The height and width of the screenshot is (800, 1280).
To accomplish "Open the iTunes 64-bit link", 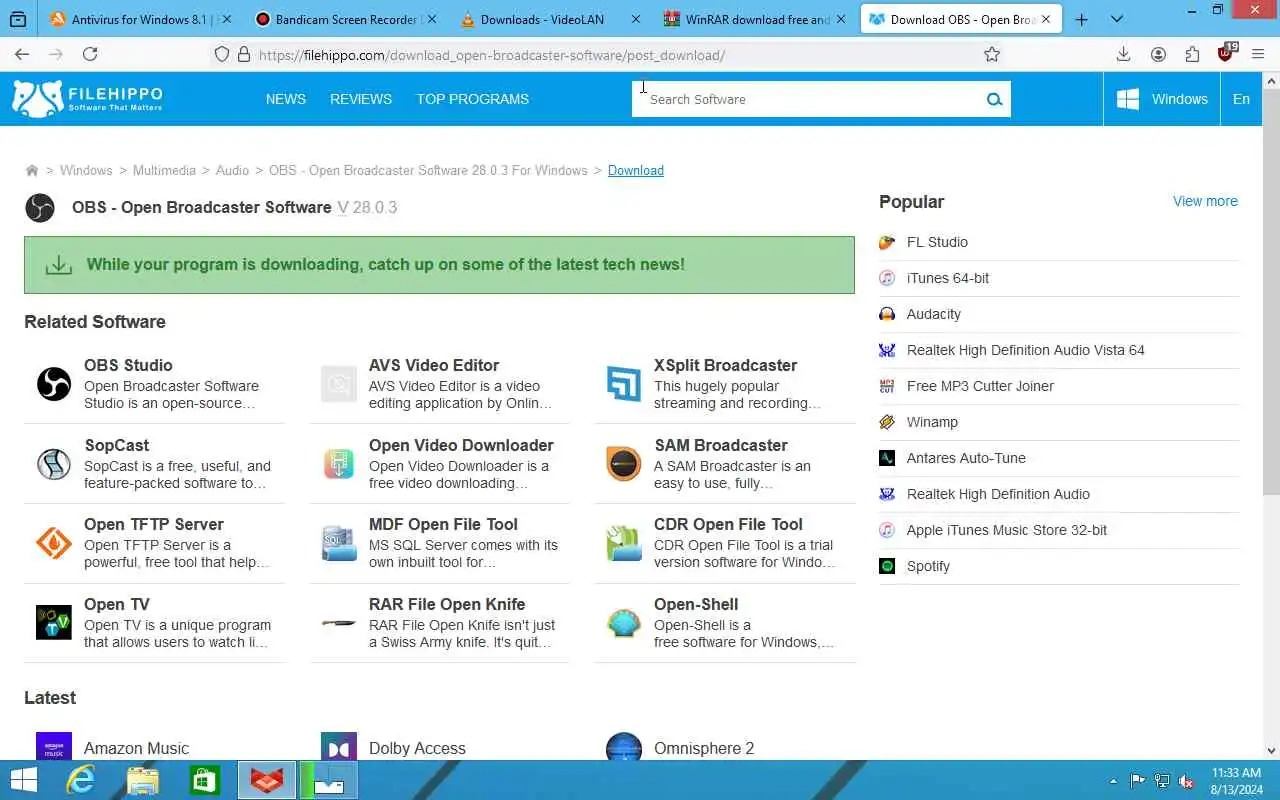I will (x=948, y=278).
